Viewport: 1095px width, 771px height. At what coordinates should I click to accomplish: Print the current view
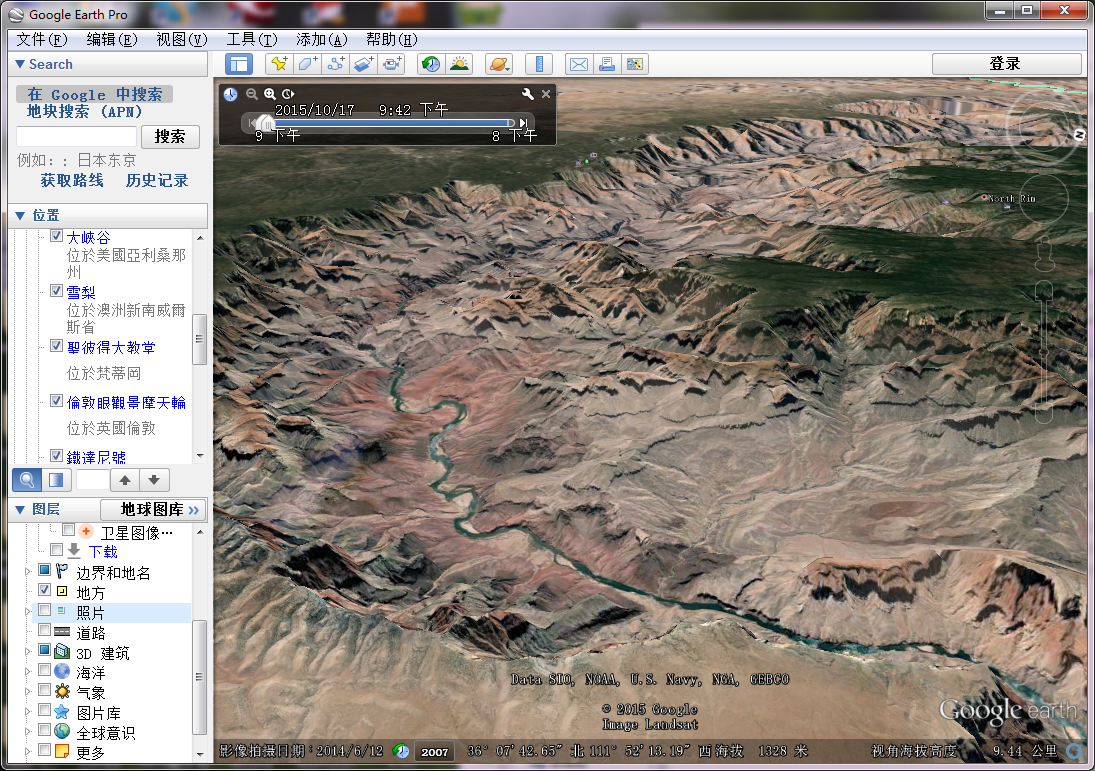click(x=607, y=64)
